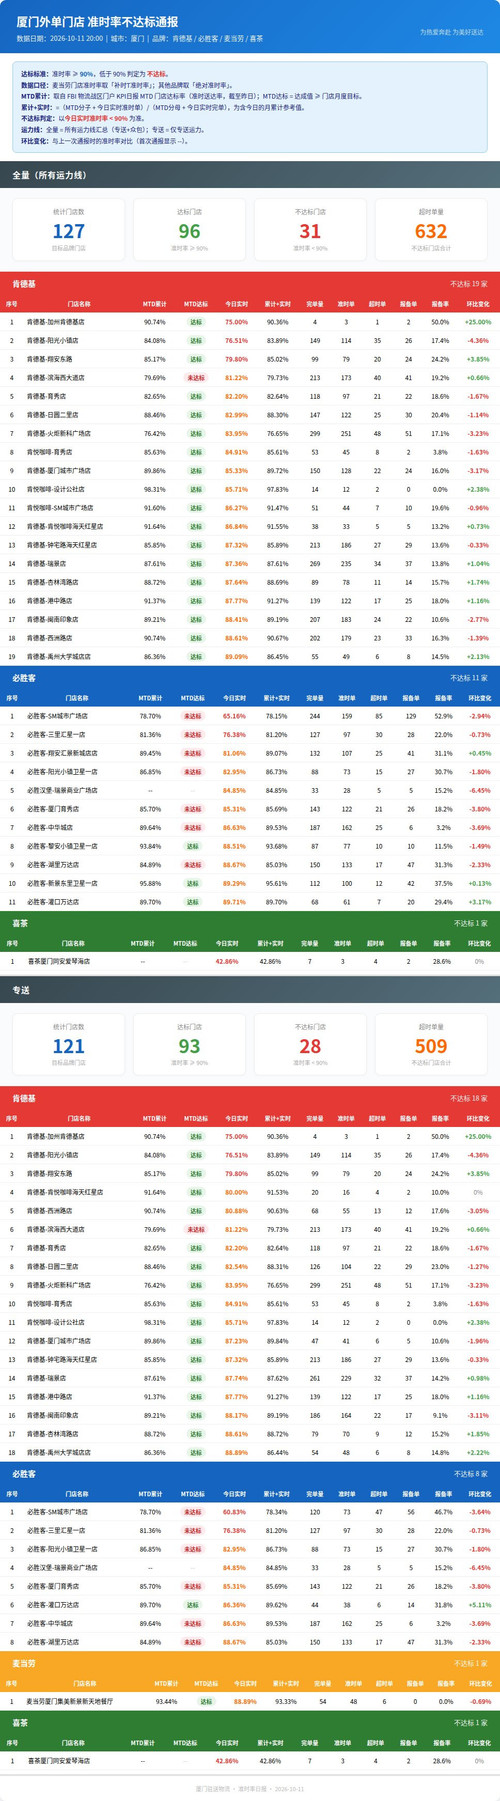Click the 86.36% value for 必胜客-灌口万达店
Image resolution: width=500 pixels, height=1801 pixels.
coord(234,1605)
